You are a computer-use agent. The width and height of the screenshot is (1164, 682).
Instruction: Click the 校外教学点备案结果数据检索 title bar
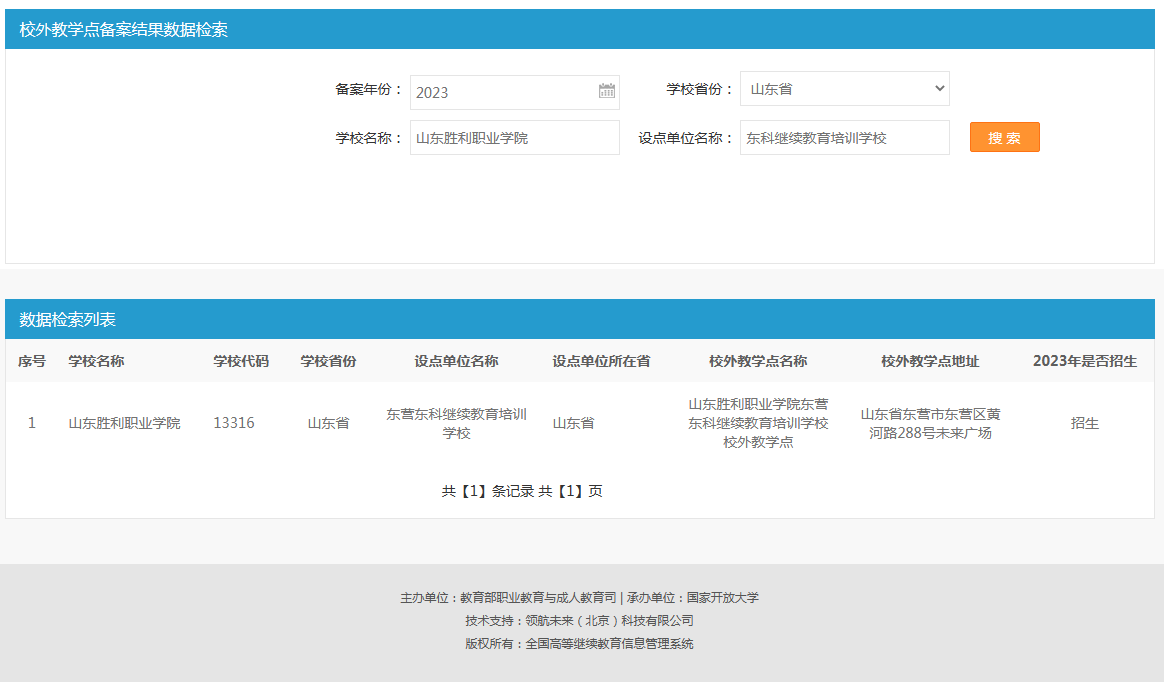point(124,30)
